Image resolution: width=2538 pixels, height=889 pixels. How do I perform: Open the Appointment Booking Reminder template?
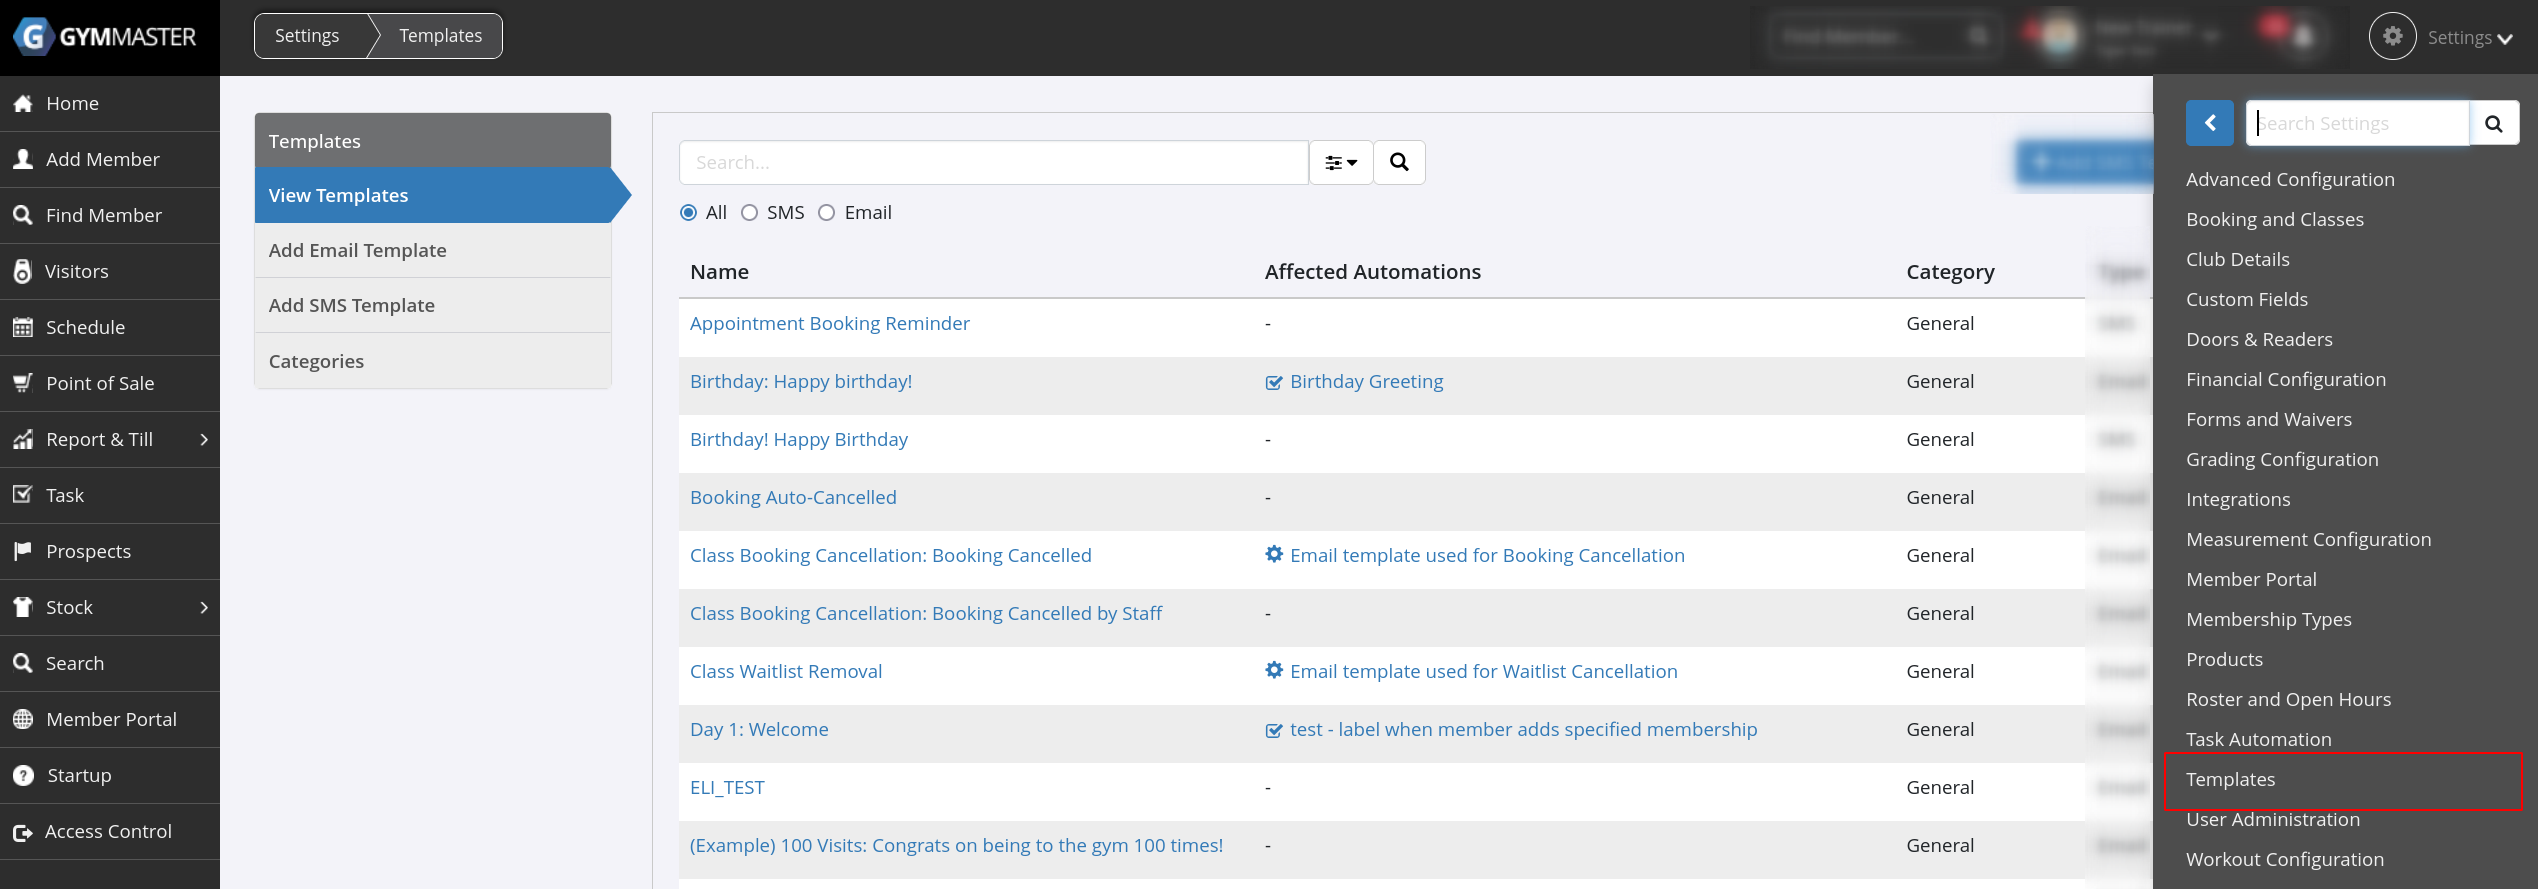coord(829,323)
